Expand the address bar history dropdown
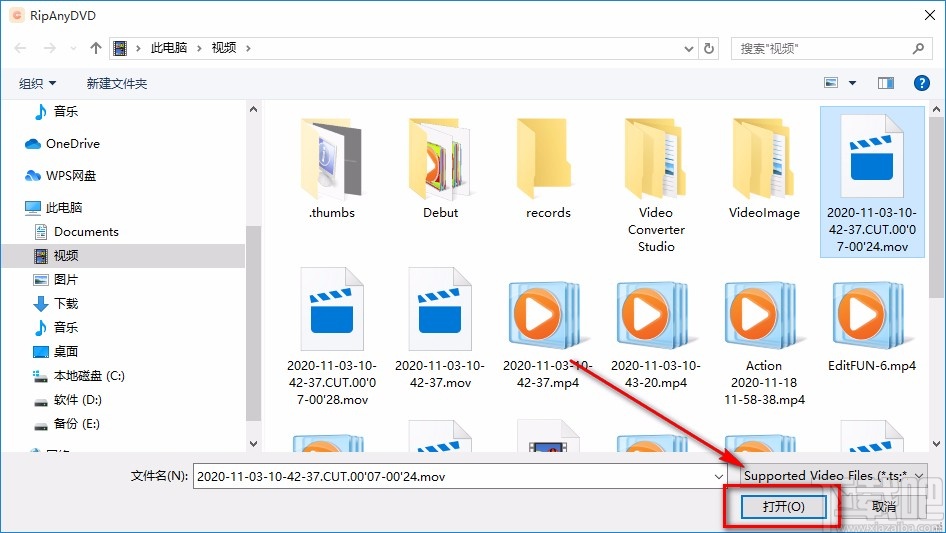This screenshot has height=533, width=946. 688,48
